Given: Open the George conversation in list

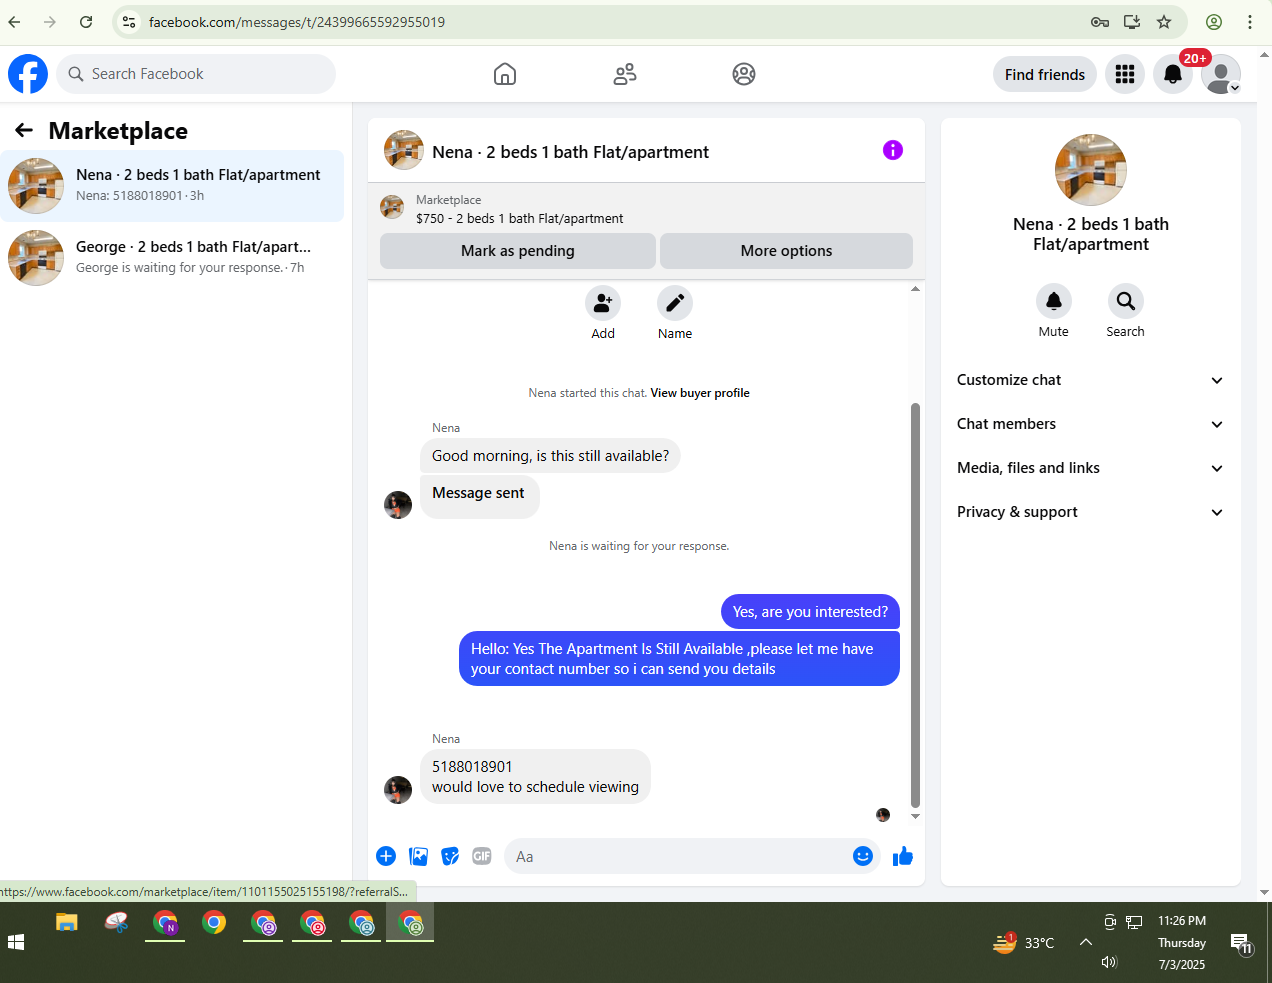Looking at the screenshot, I should (x=172, y=258).
